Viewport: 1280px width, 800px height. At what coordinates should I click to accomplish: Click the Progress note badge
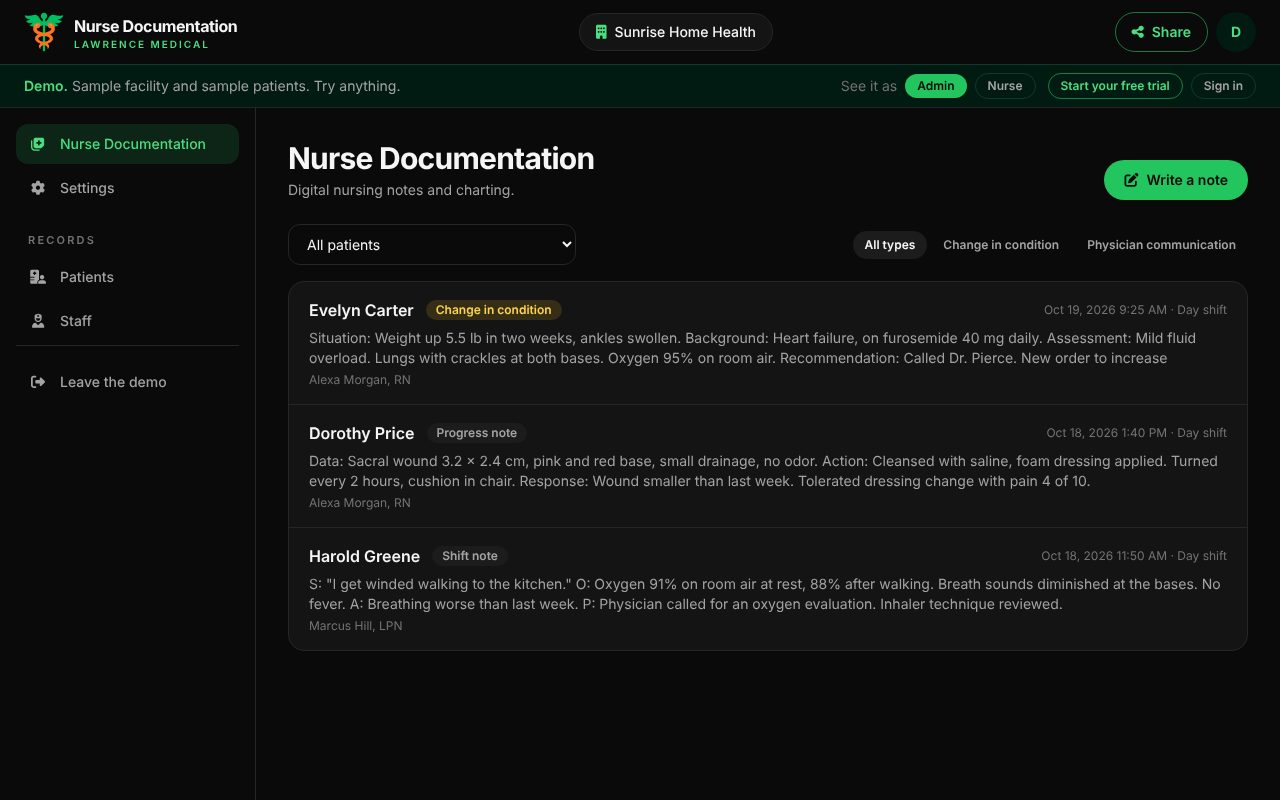click(477, 433)
